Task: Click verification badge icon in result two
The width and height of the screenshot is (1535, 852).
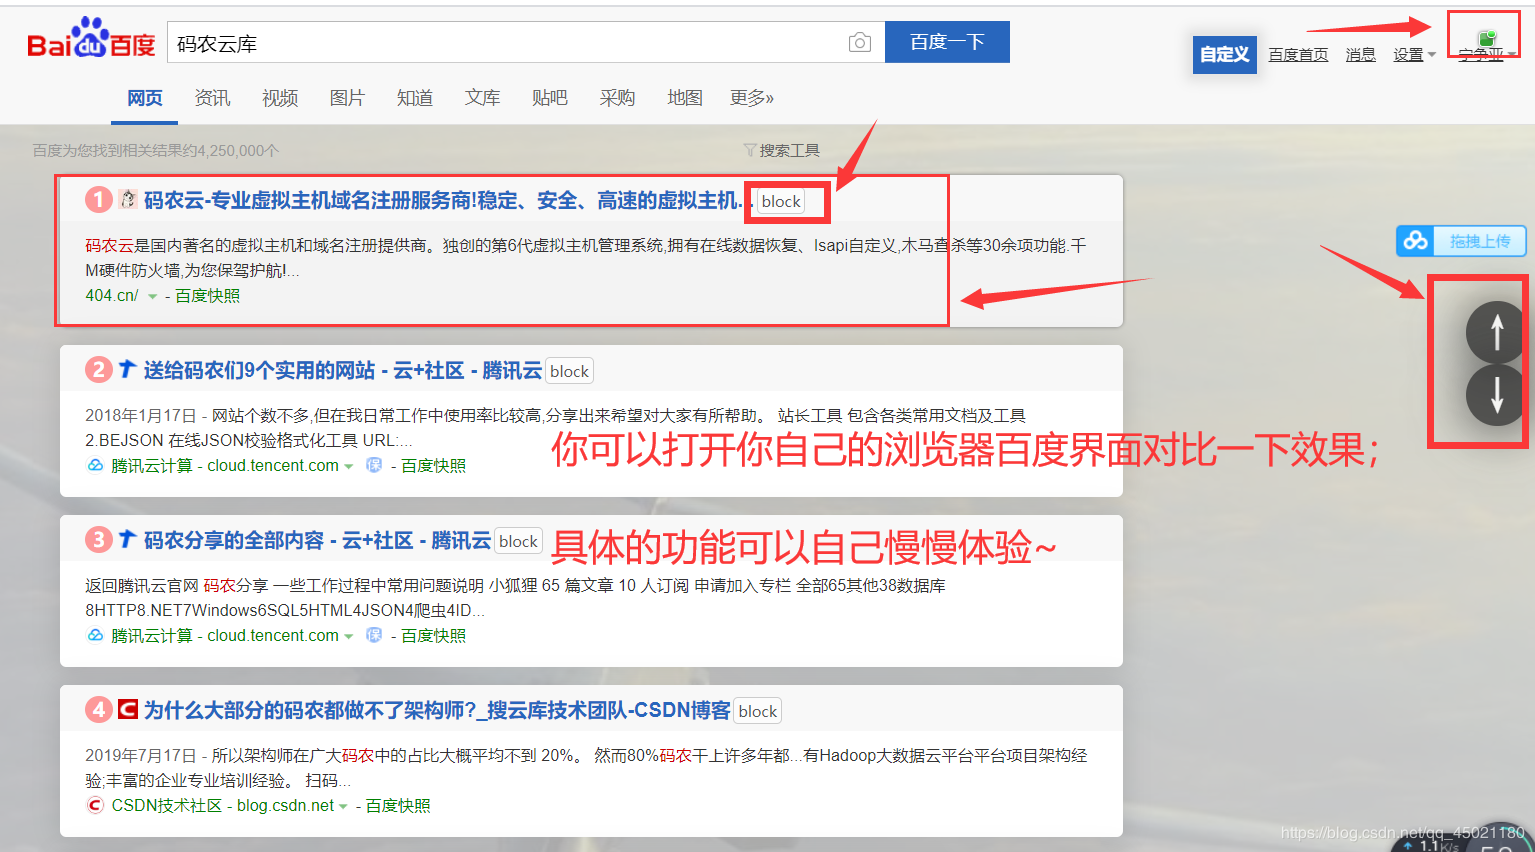Action: [x=374, y=466]
